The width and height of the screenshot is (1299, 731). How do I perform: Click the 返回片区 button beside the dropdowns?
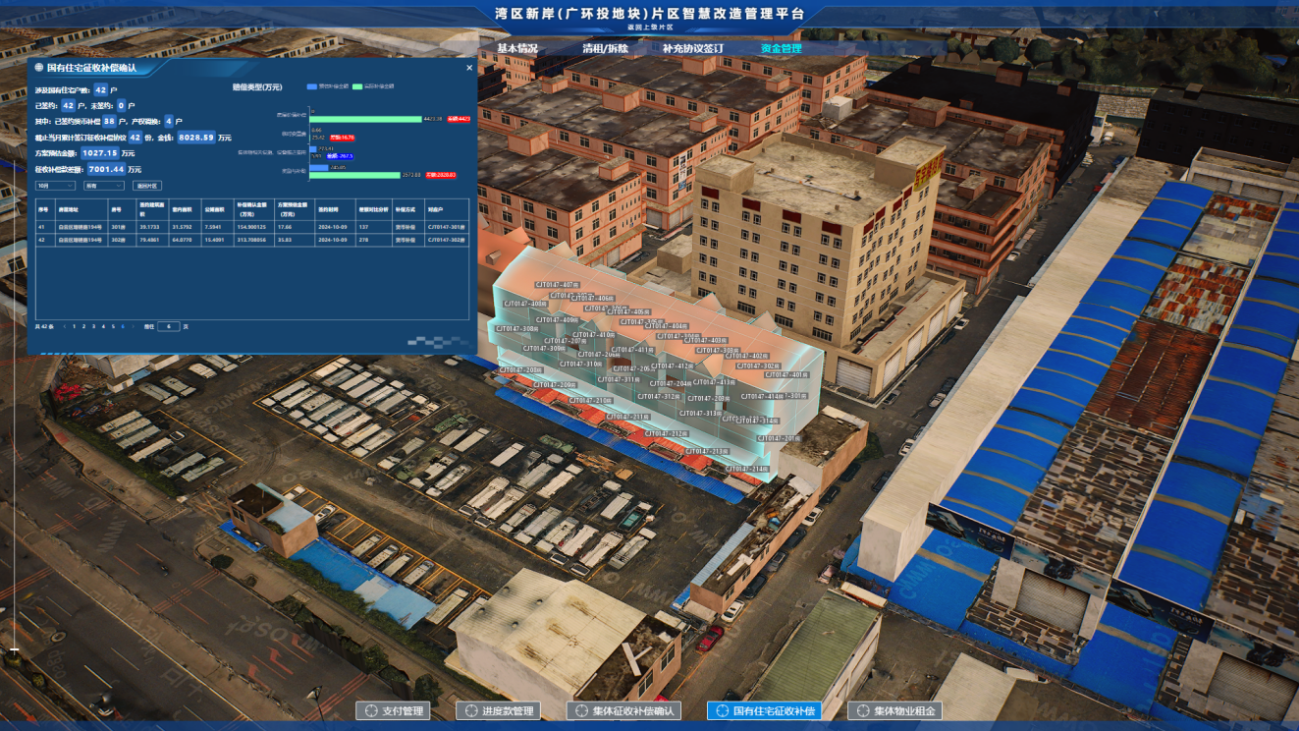[x=147, y=185]
